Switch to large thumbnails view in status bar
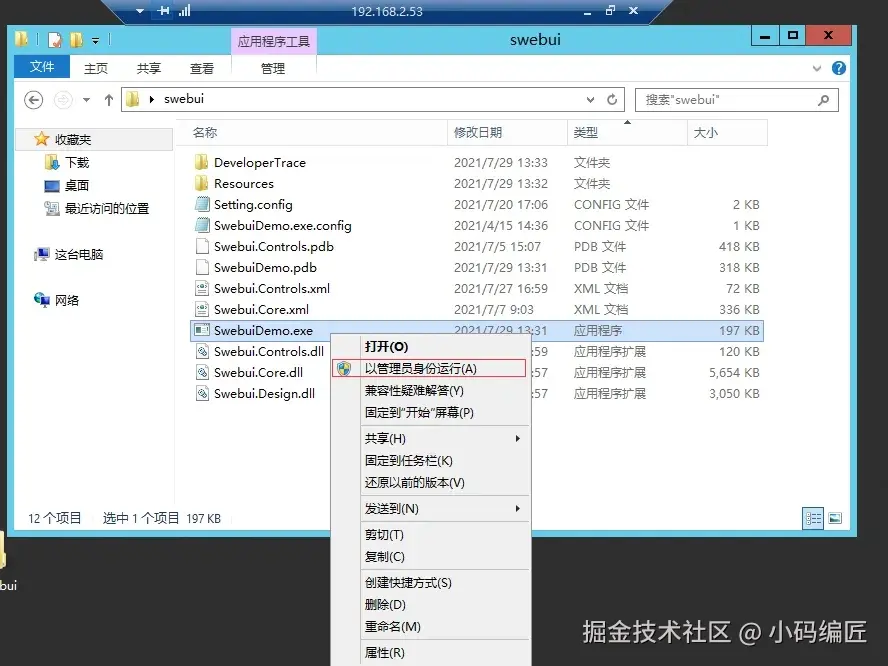 click(835, 518)
